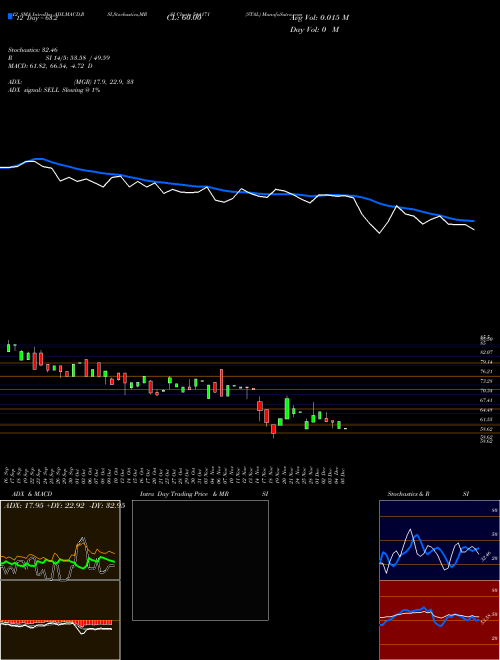Click the red MACD histogram bars

pos(56,623)
